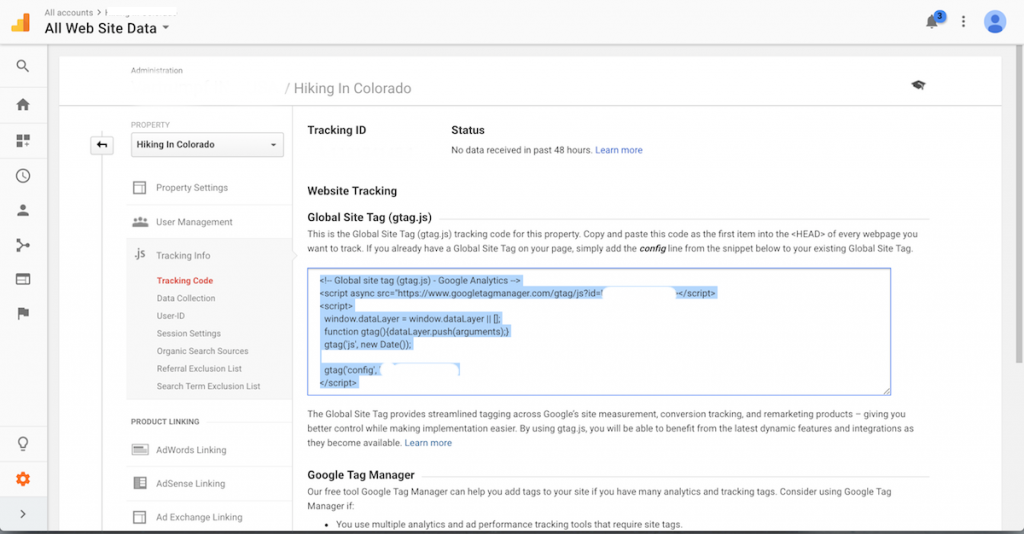This screenshot has height=534, width=1024.
Task: Select Organic Search Sources item
Action: click(x=202, y=351)
